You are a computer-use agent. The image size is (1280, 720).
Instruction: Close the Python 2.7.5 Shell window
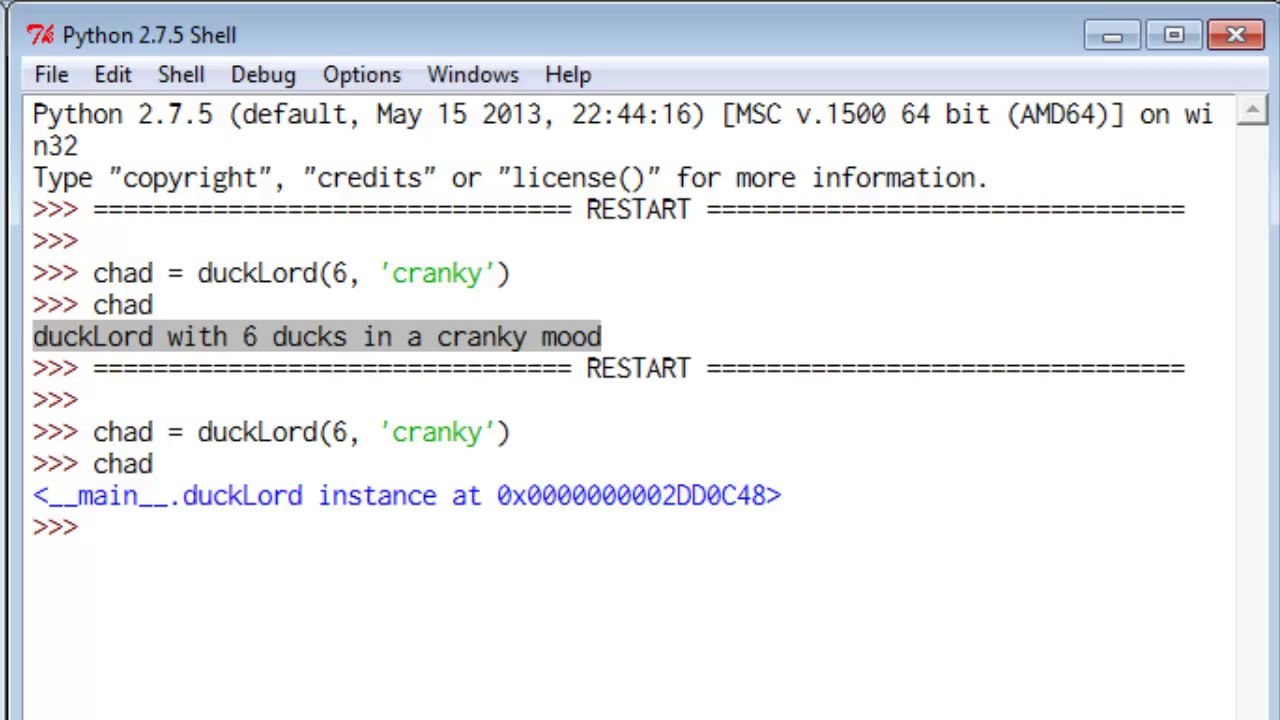pyautogui.click(x=1236, y=36)
